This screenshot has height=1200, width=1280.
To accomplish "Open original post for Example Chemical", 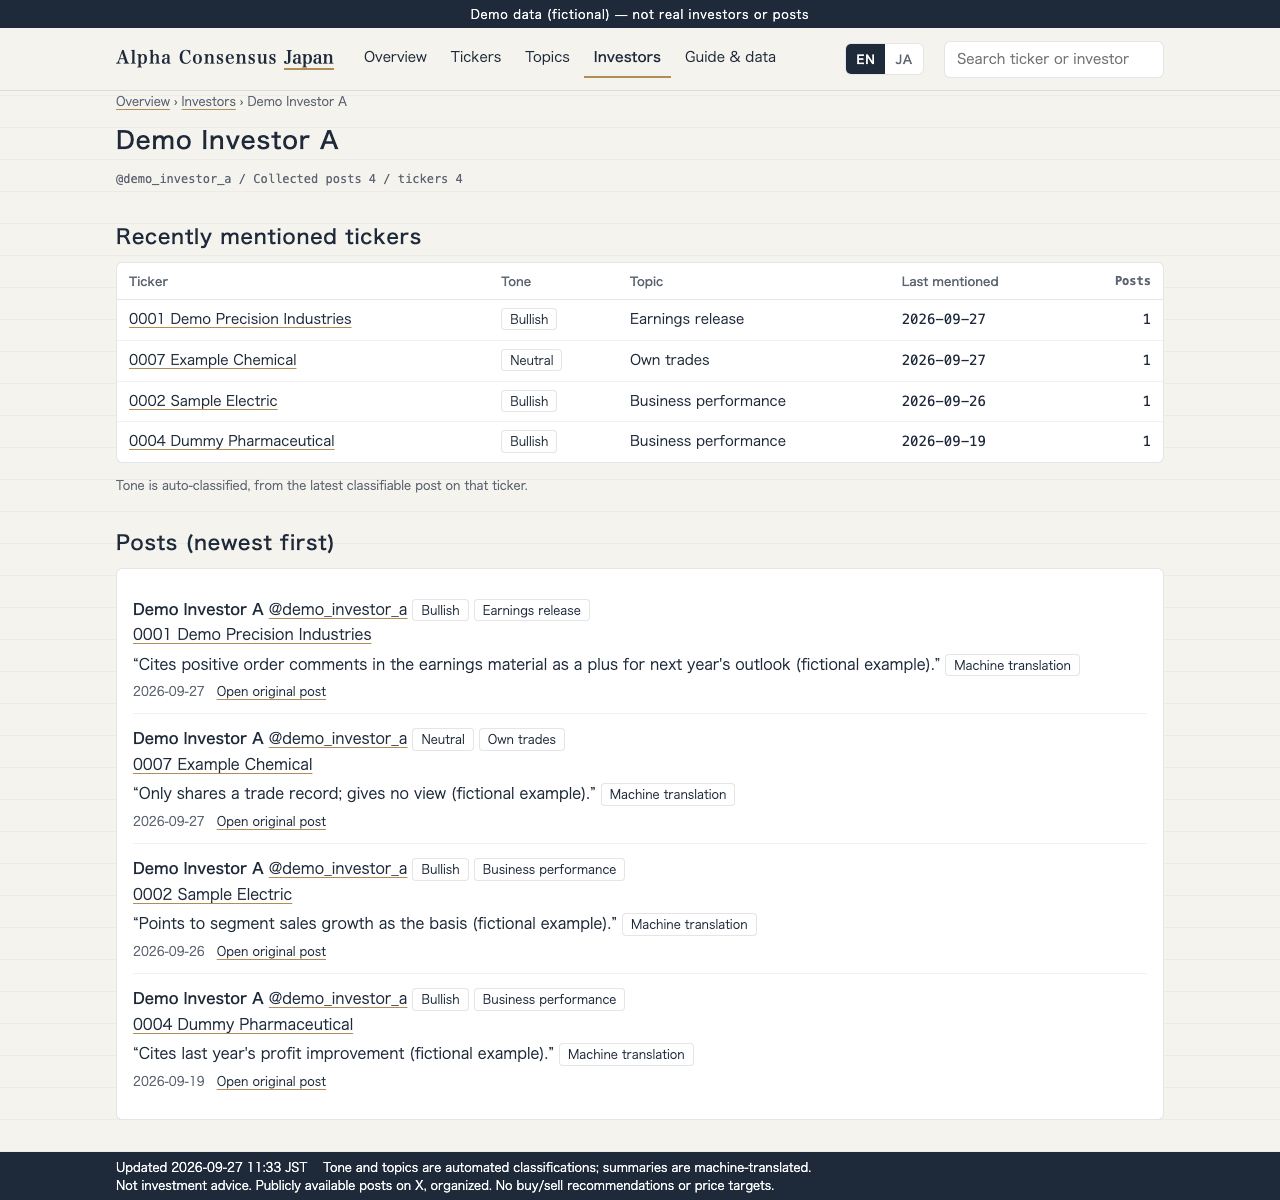I will pos(271,822).
